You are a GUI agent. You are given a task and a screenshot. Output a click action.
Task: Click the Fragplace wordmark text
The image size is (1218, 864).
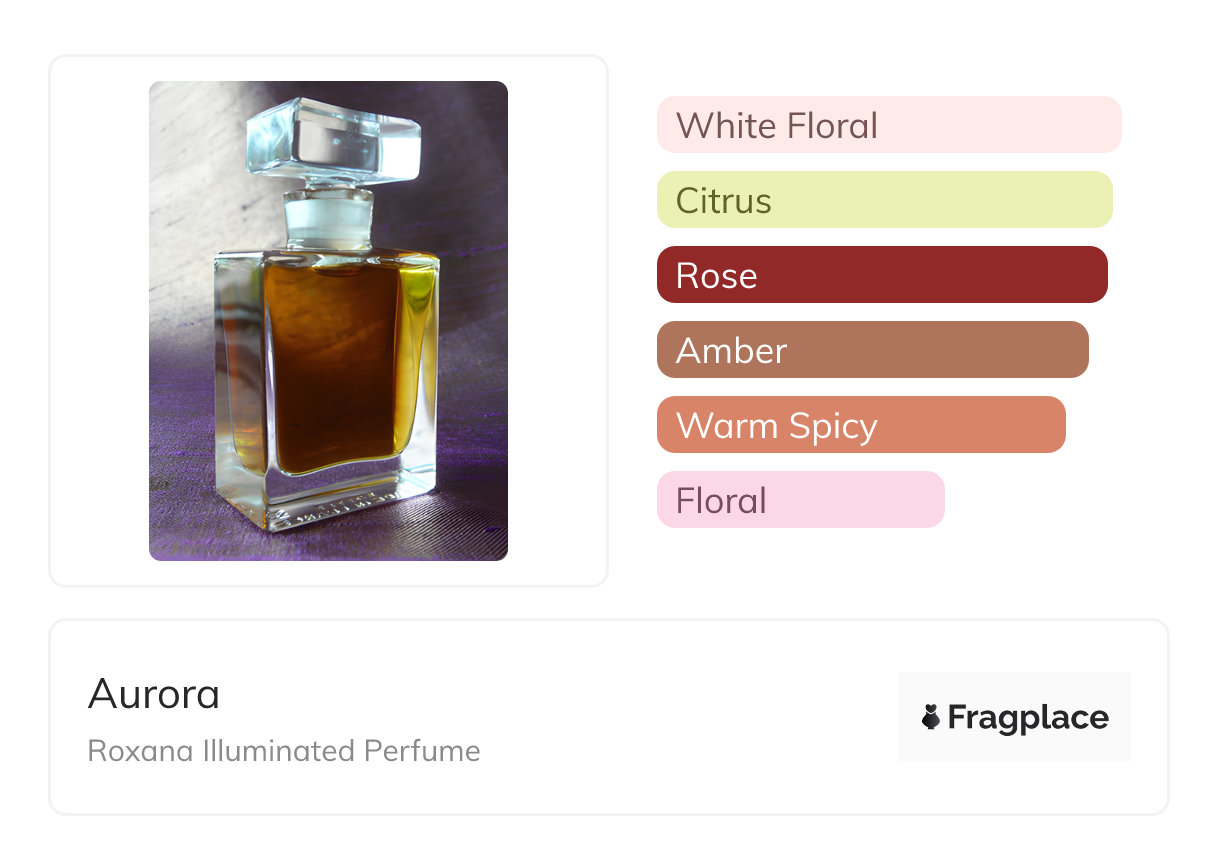click(1028, 718)
